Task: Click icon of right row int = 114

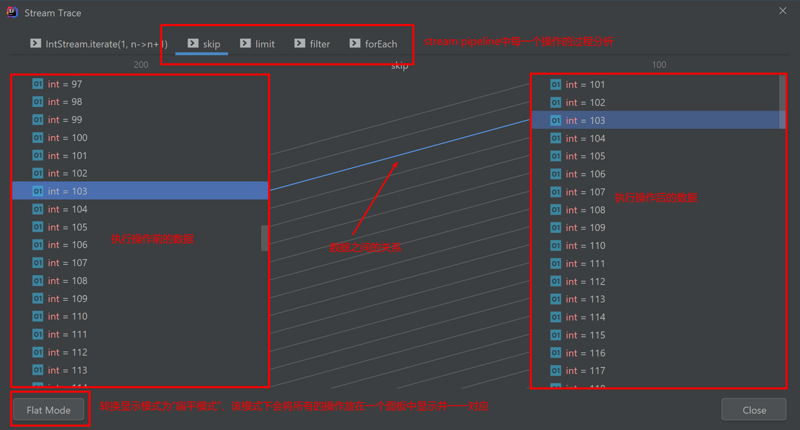Action: tap(556, 317)
